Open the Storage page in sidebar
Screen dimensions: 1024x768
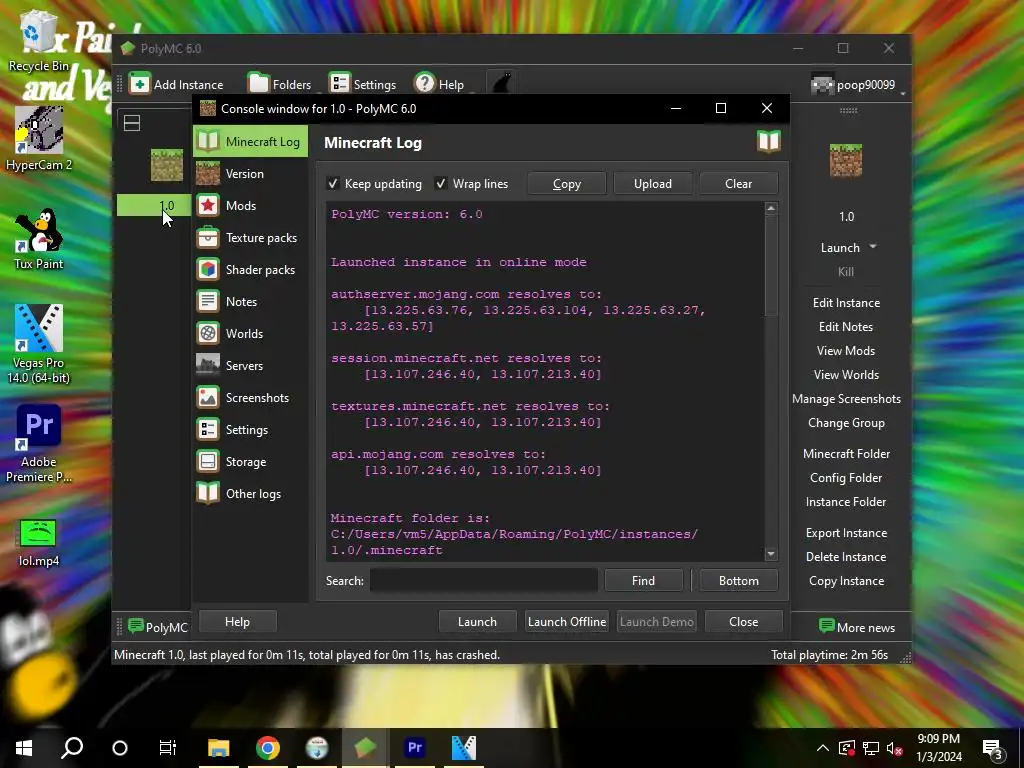point(250,461)
